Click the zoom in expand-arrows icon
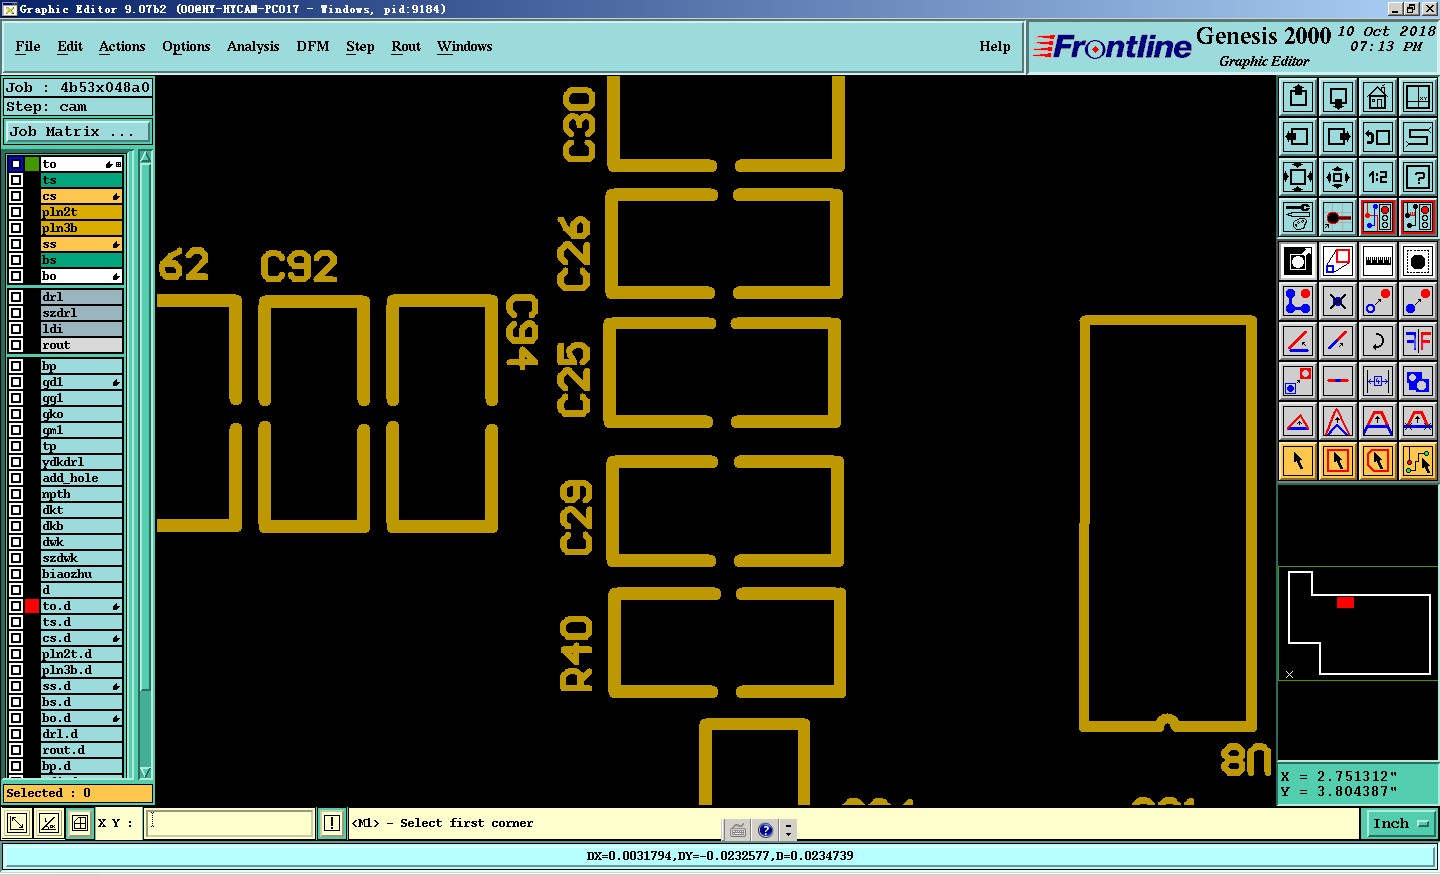This screenshot has height=876, width=1440. (1298, 177)
